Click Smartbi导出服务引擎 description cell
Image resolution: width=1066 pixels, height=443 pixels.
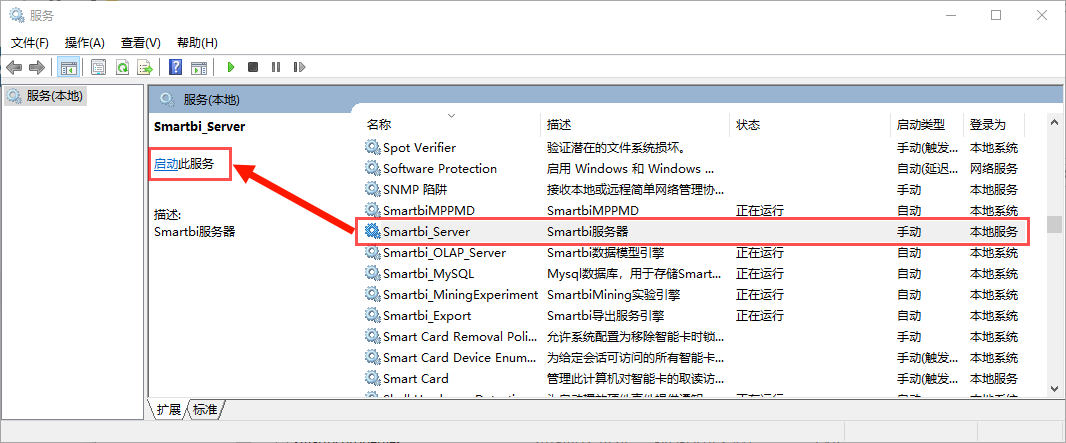point(605,316)
